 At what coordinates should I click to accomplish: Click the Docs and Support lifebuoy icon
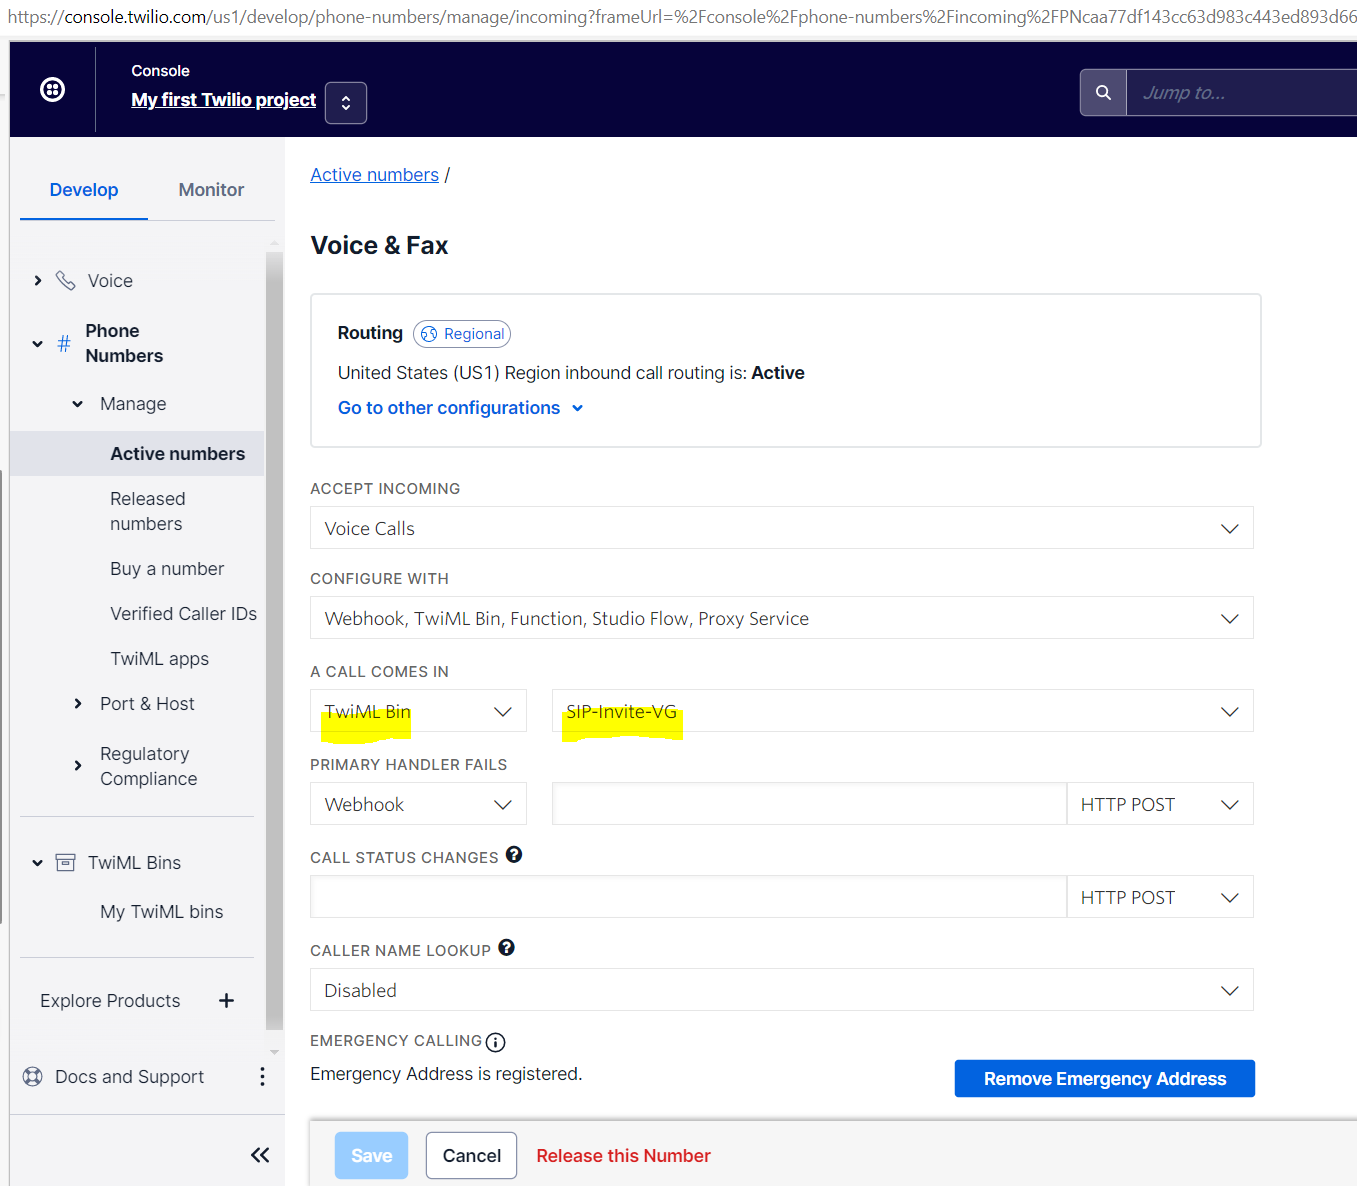click(x=33, y=1077)
